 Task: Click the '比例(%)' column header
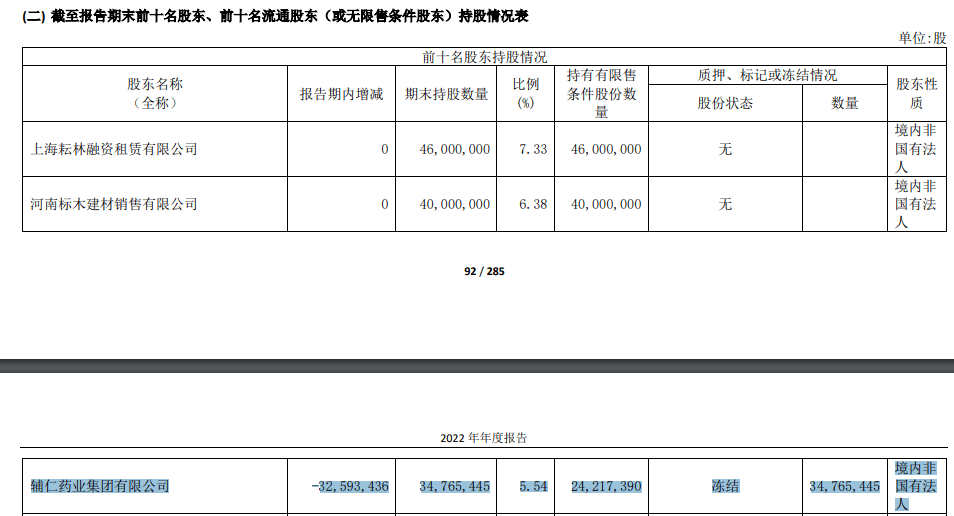[x=526, y=94]
